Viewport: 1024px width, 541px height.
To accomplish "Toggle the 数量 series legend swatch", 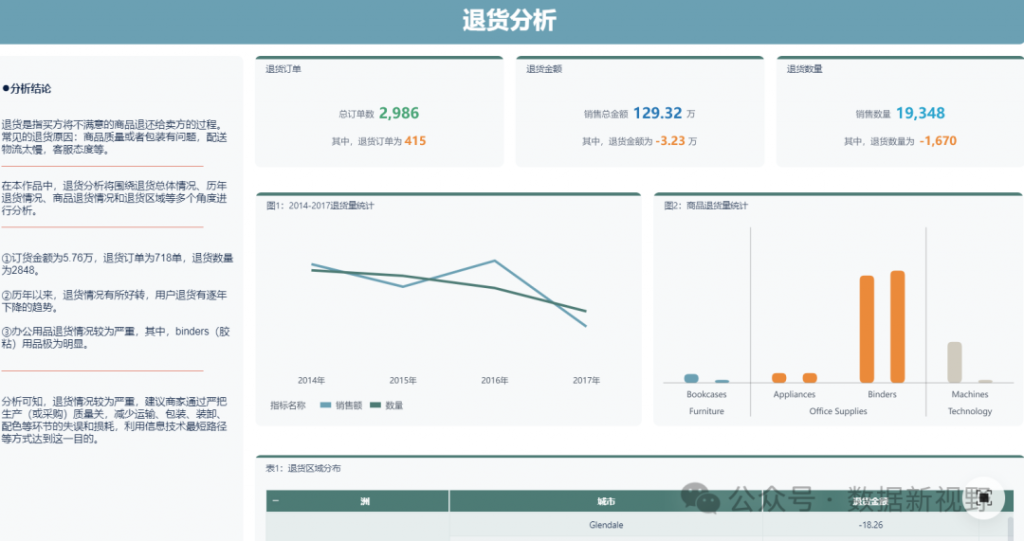I will [x=376, y=405].
